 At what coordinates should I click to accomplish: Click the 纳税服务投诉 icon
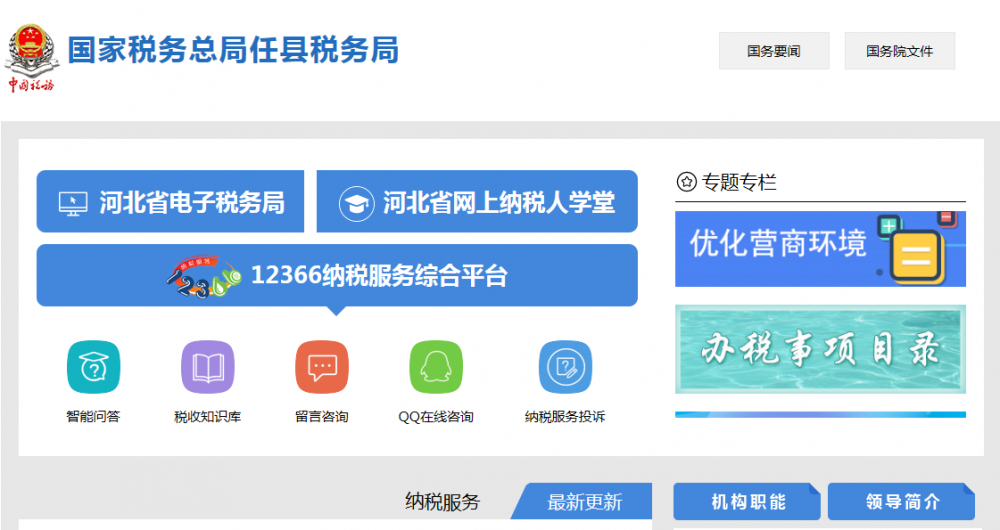click(565, 367)
